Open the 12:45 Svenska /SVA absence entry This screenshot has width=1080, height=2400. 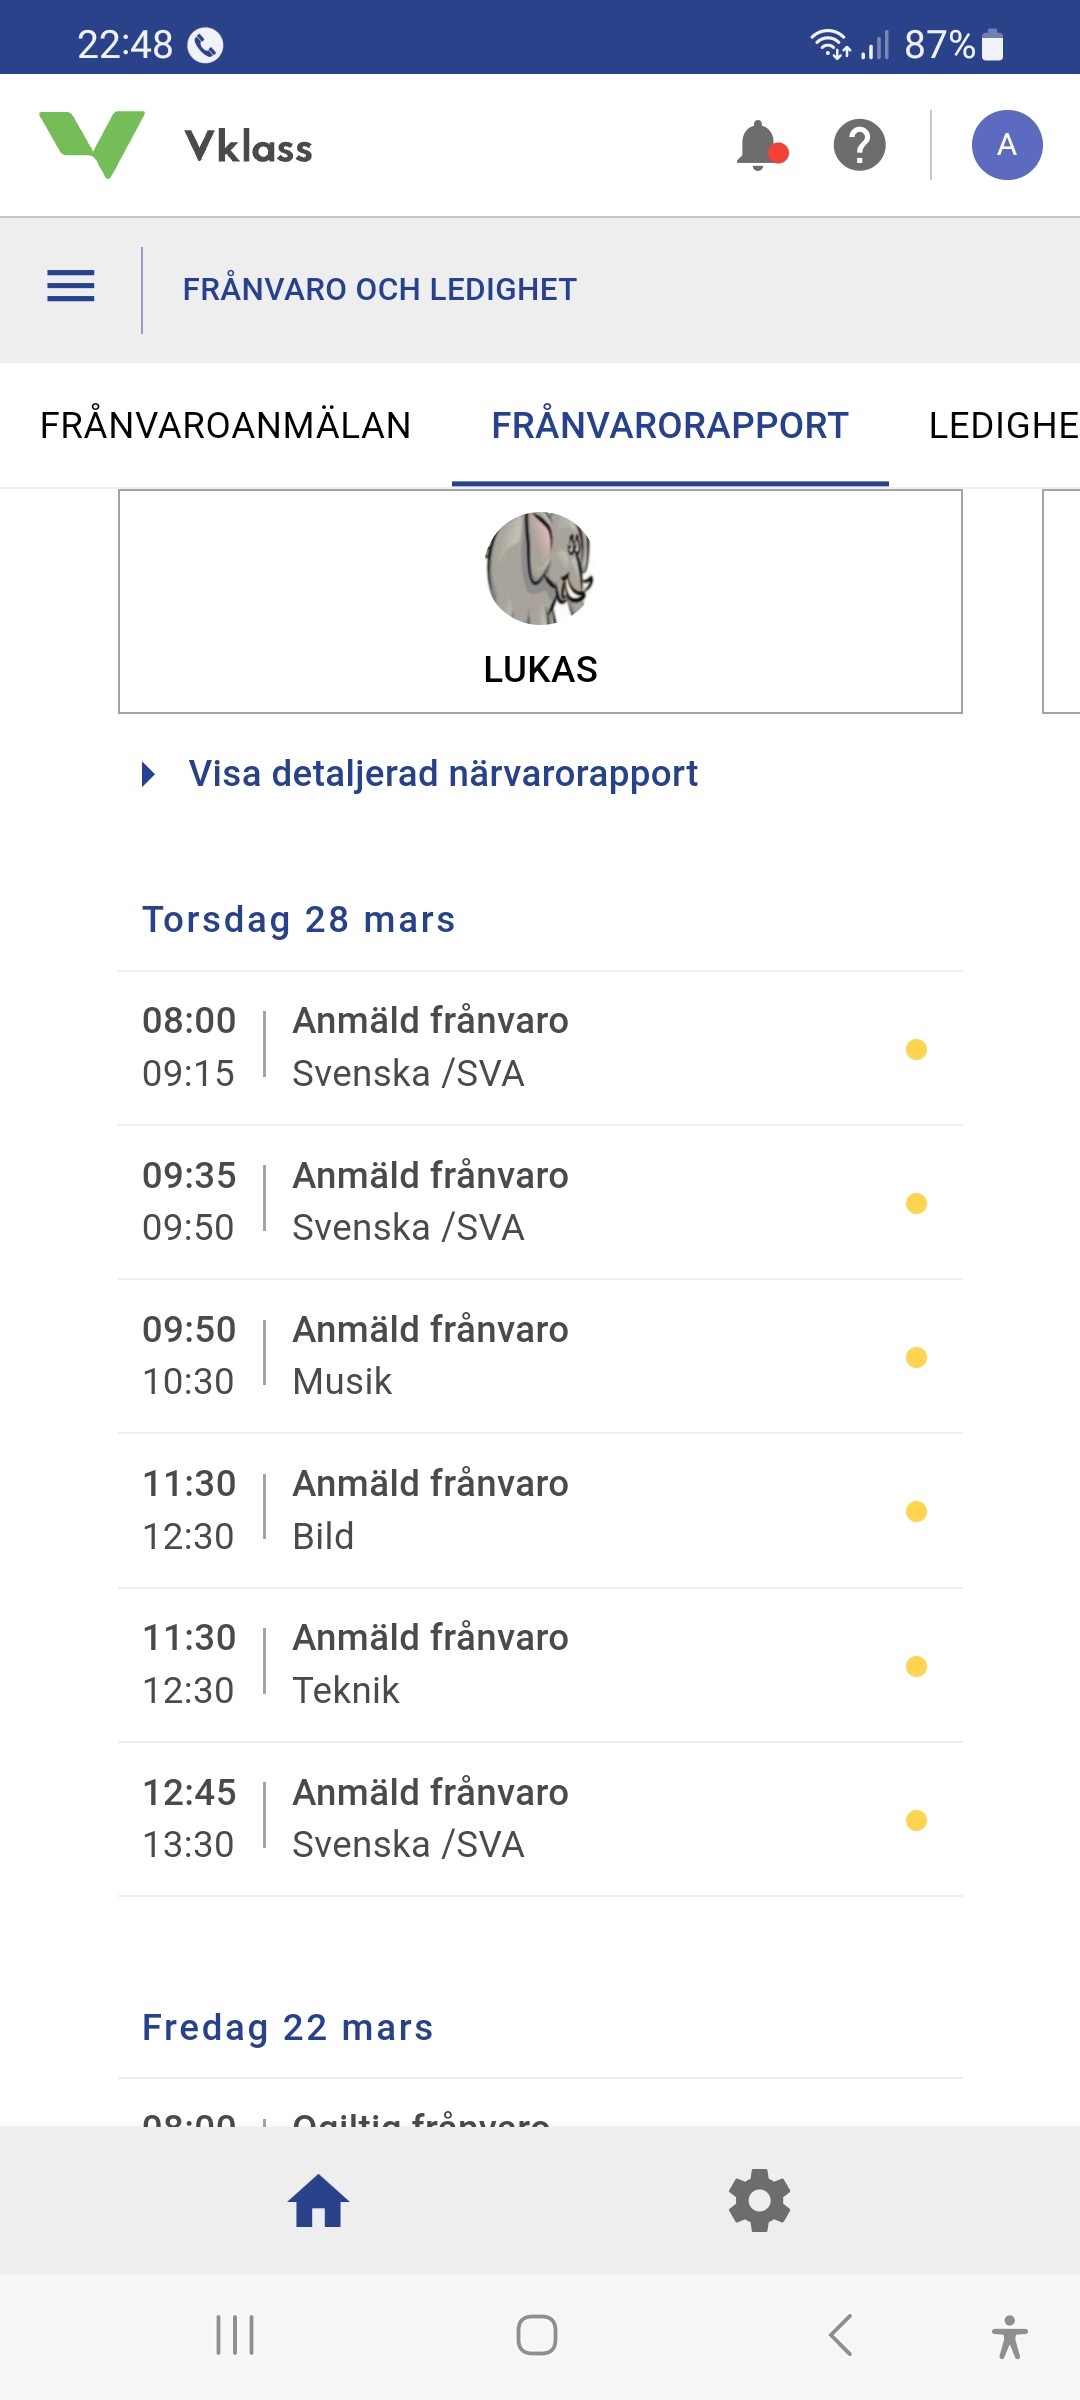point(540,1819)
